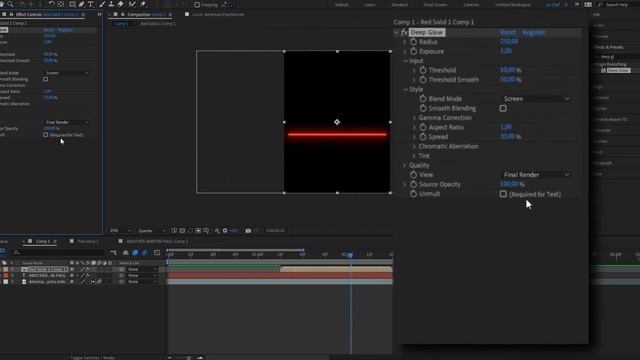Select the Type tool
The height and width of the screenshot is (360, 640).
point(91,4)
